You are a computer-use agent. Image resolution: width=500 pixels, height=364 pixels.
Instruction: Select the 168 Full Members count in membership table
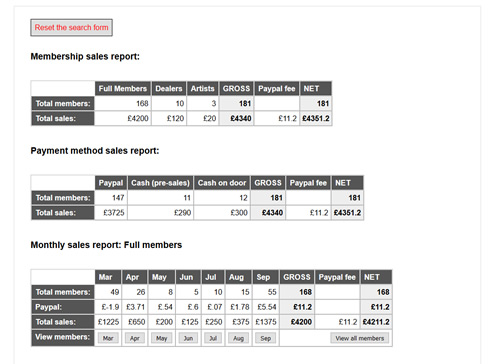click(x=123, y=103)
